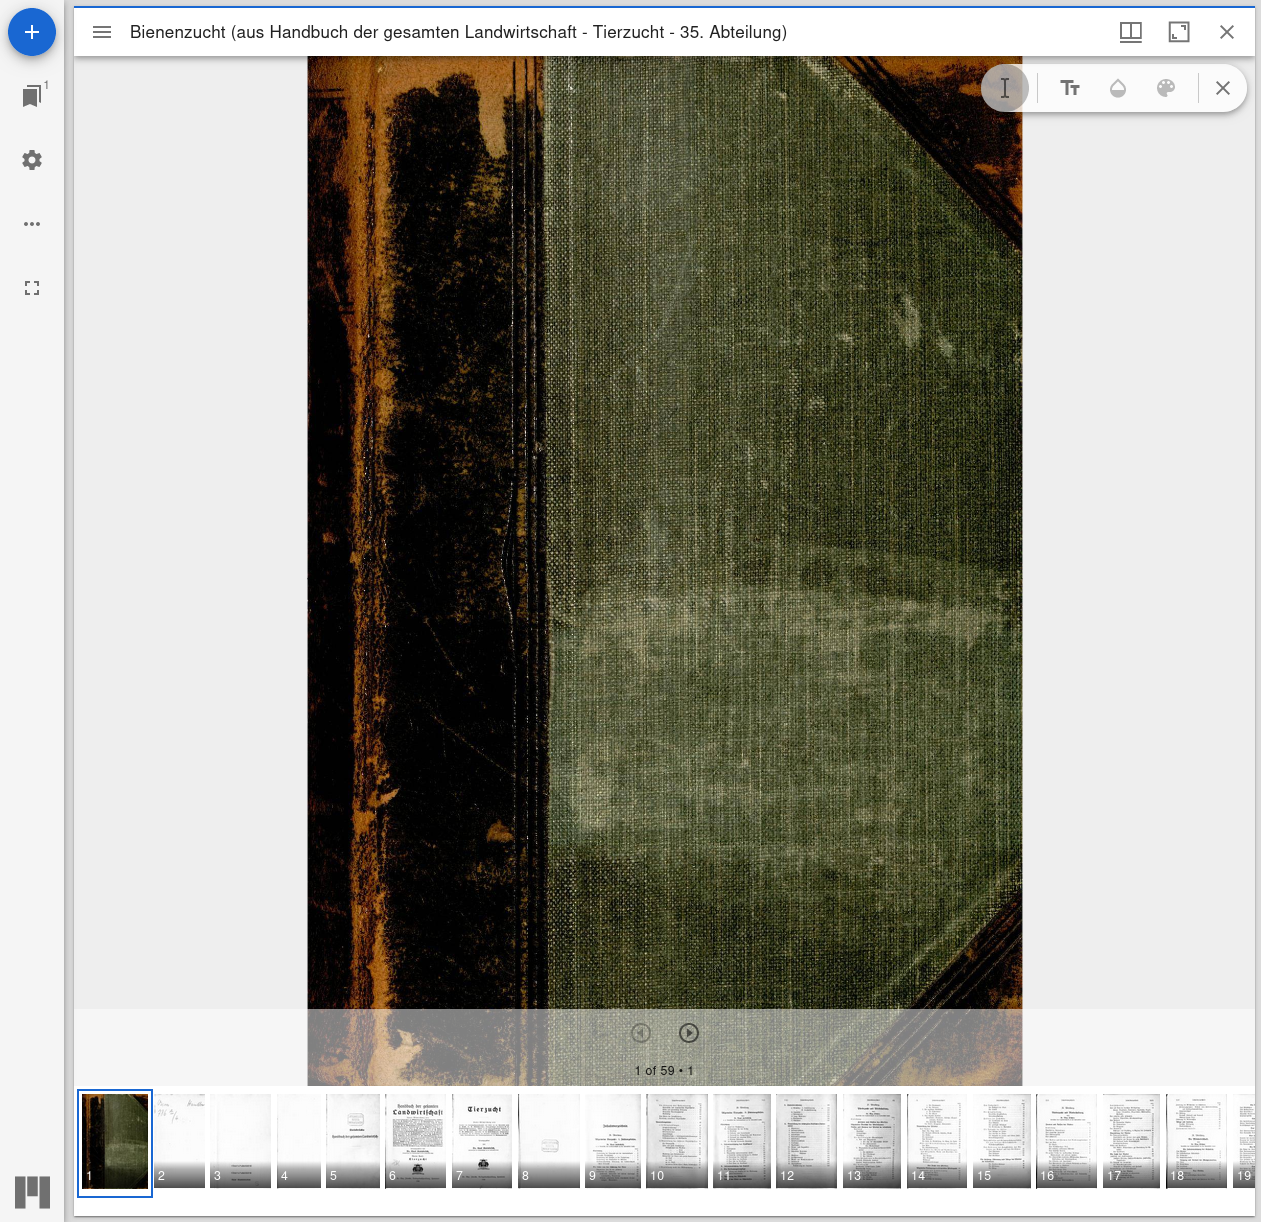Open the text size Tt option
This screenshot has width=1261, height=1222.
coord(1070,88)
